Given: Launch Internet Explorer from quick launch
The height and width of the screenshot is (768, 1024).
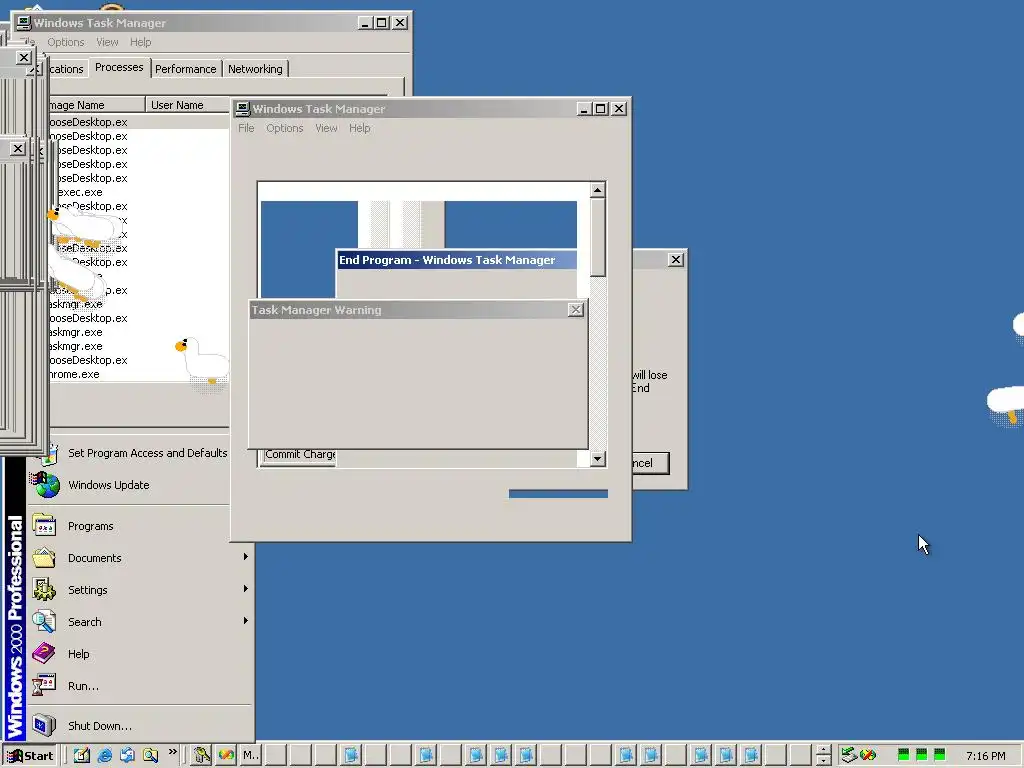Looking at the screenshot, I should tap(104, 756).
